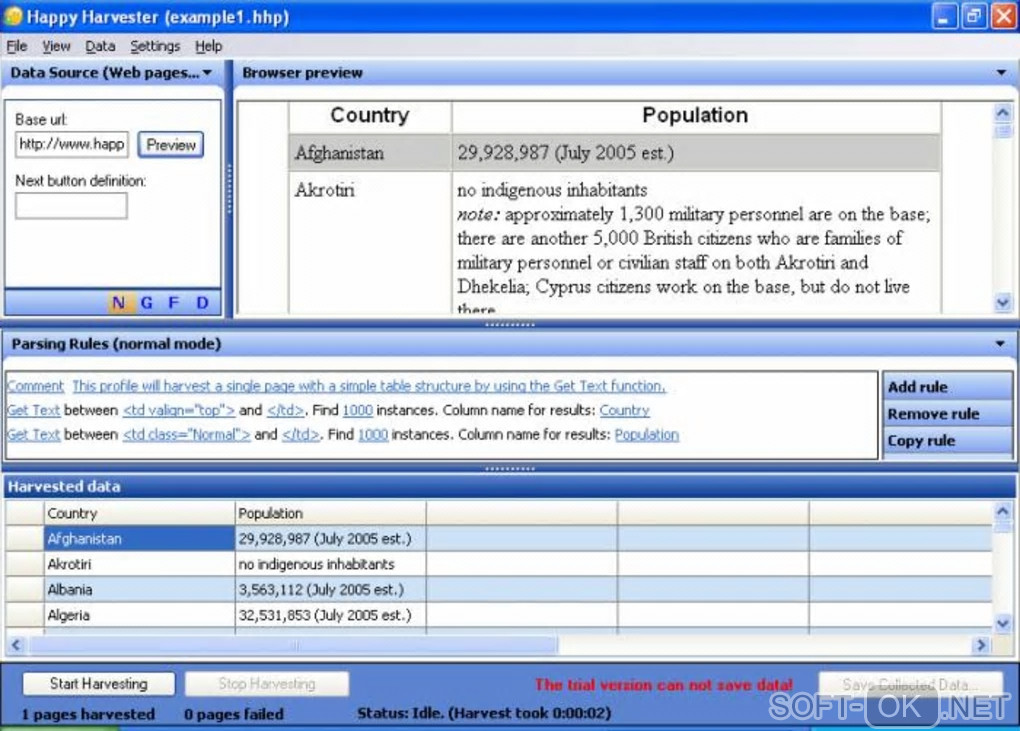Edit the Country column name link
The width and height of the screenshot is (1020, 731).
click(x=624, y=410)
